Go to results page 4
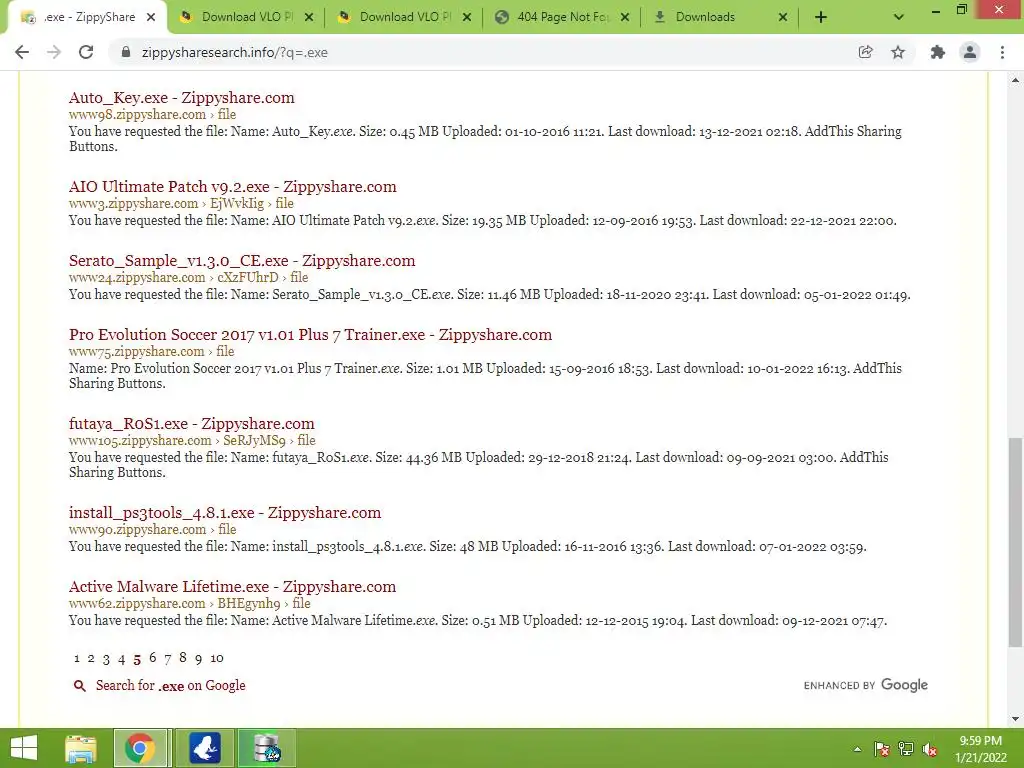The width and height of the screenshot is (1024, 768). 121,658
